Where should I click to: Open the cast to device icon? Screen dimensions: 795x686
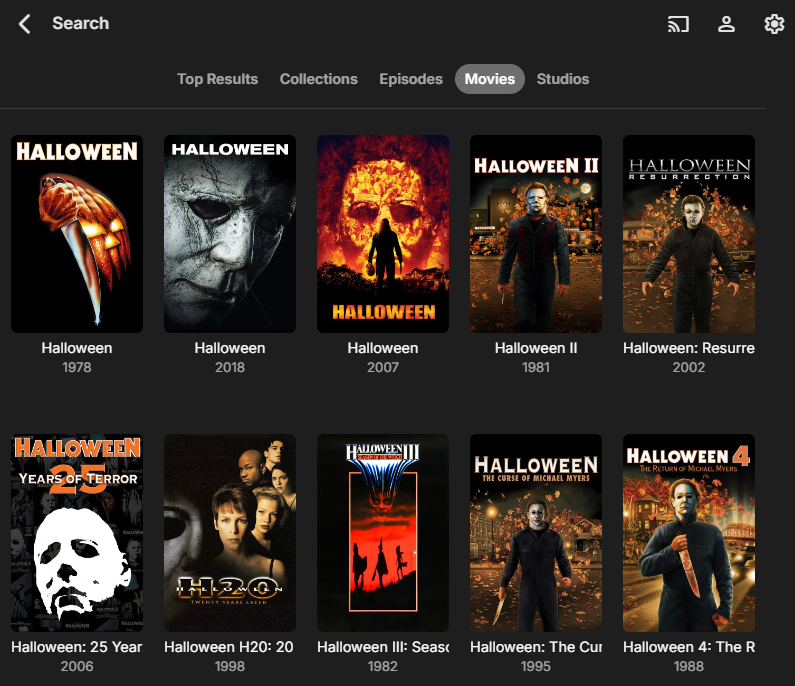678,24
